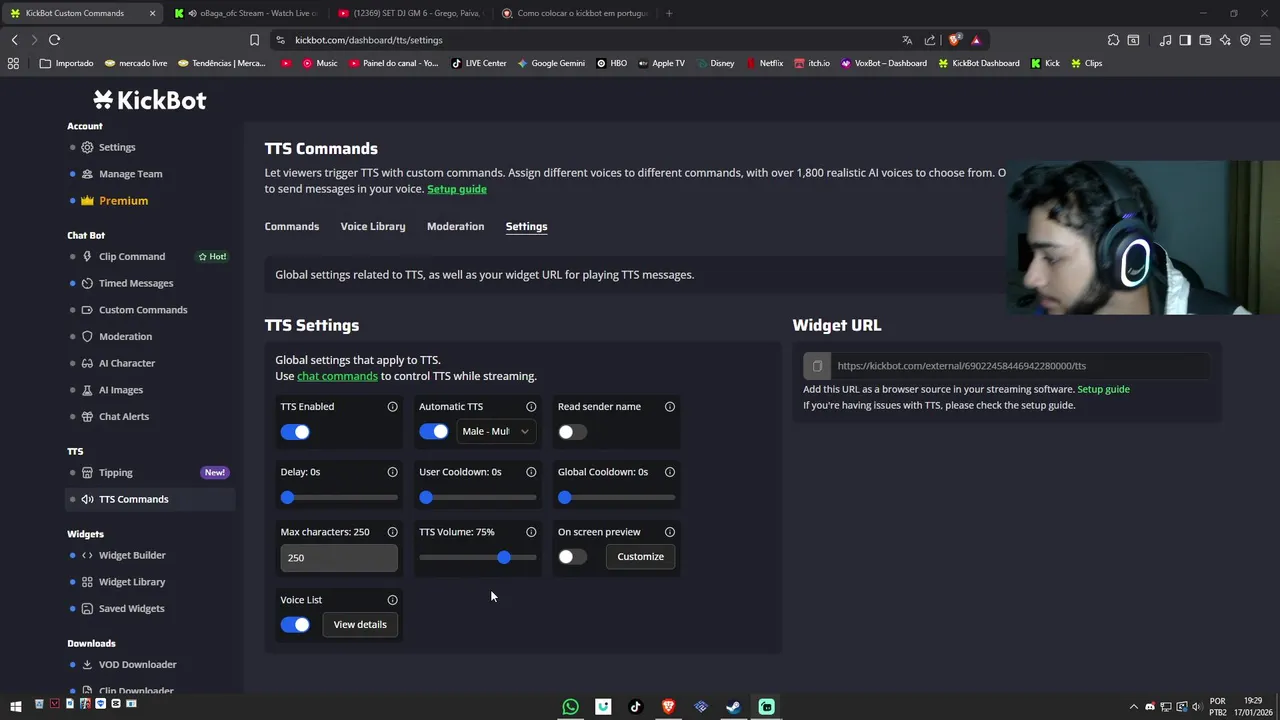Click the Widget URL text field

point(1020,366)
